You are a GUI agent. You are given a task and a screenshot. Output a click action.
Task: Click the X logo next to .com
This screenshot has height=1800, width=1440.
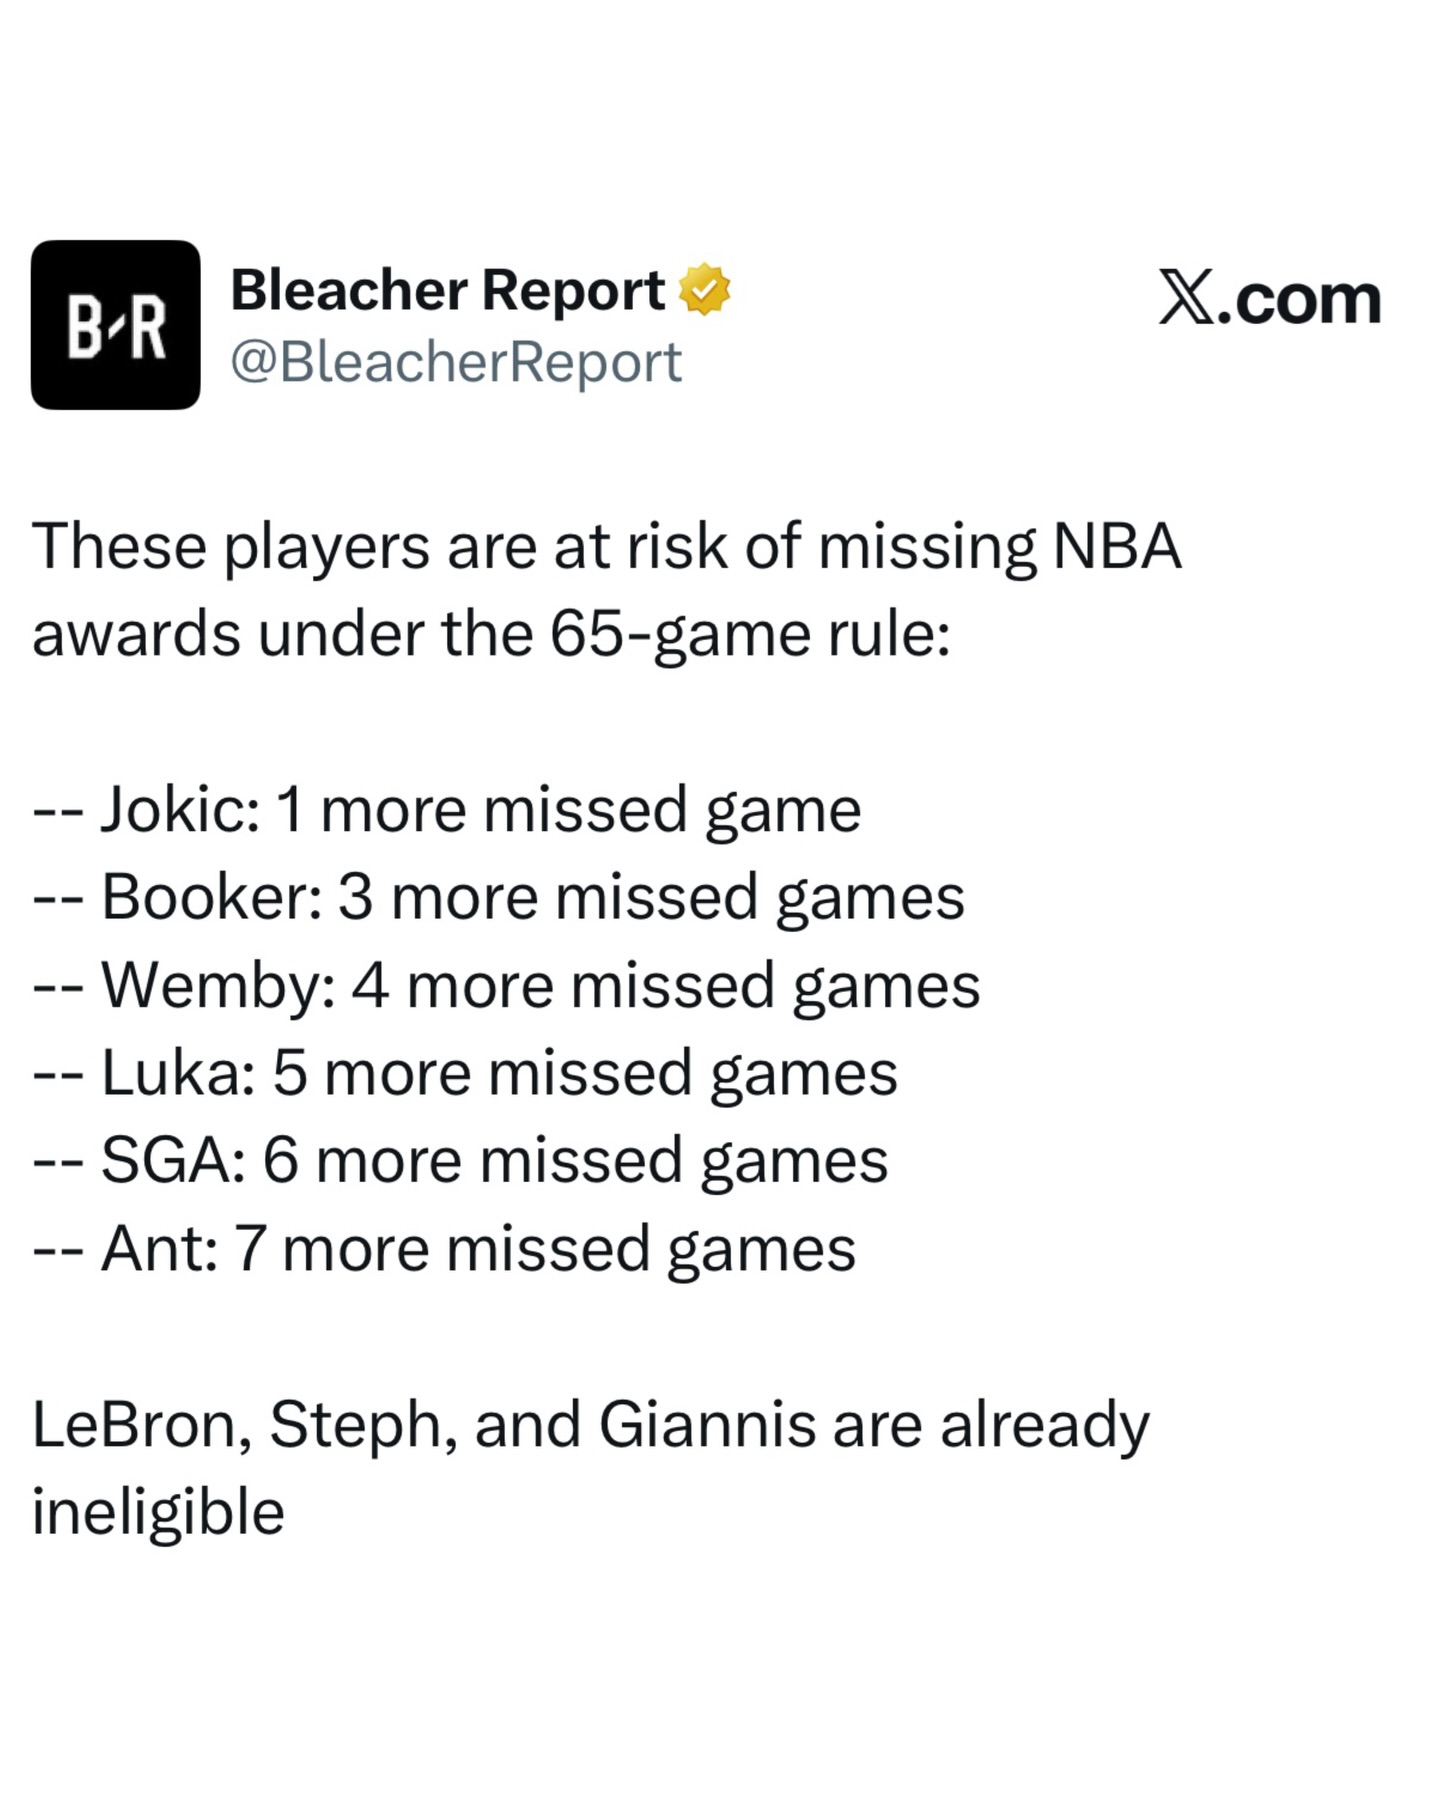[1187, 297]
